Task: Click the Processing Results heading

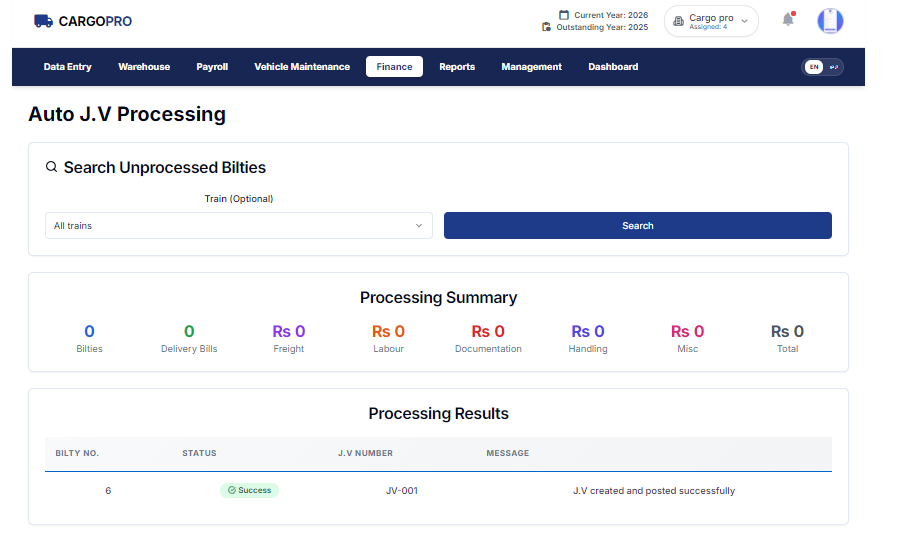Action: pos(438,413)
